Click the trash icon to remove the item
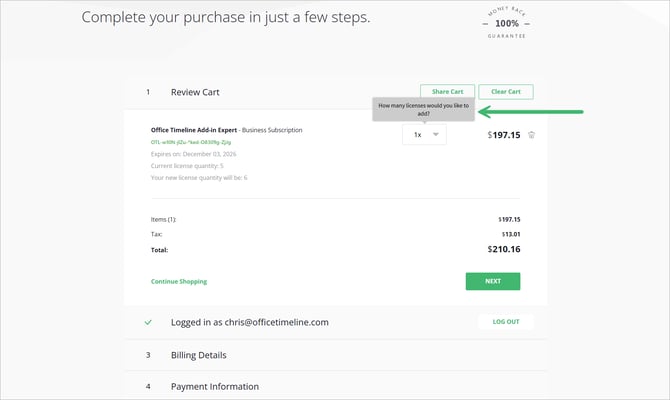 (532, 135)
